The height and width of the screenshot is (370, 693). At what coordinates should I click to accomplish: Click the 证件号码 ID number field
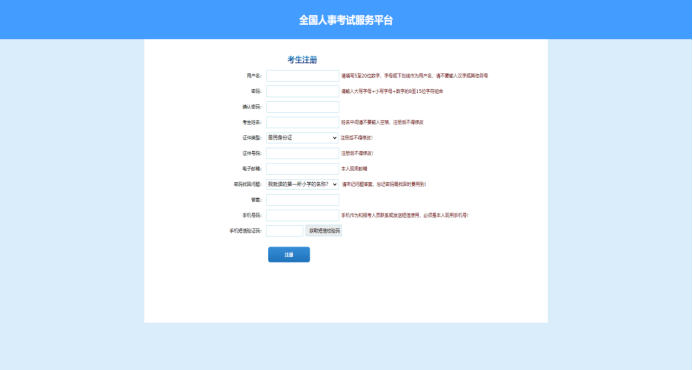[x=302, y=153]
